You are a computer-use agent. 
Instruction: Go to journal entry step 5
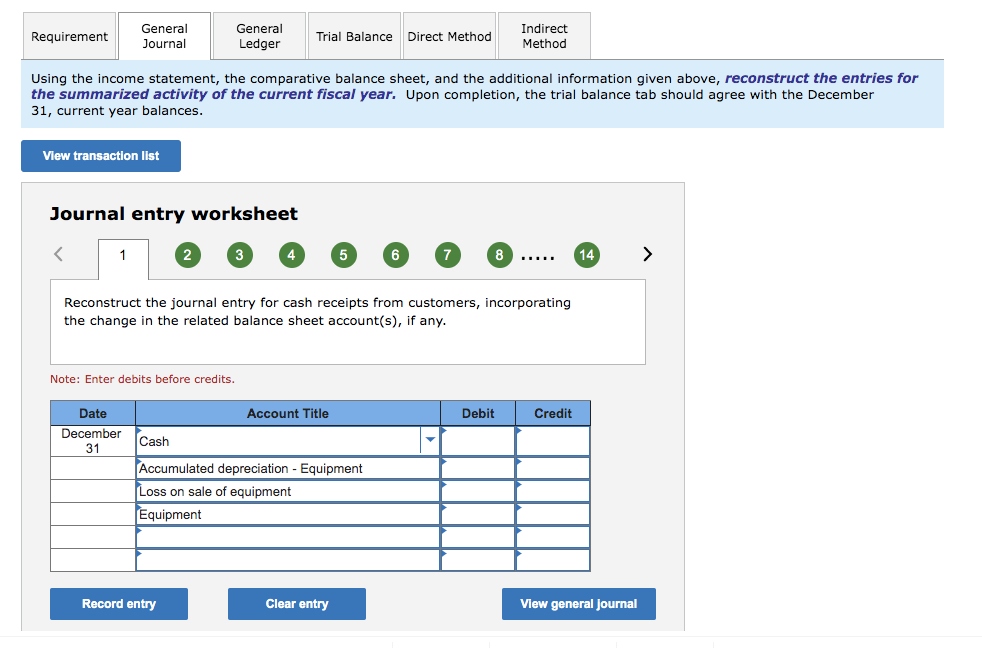(x=343, y=255)
